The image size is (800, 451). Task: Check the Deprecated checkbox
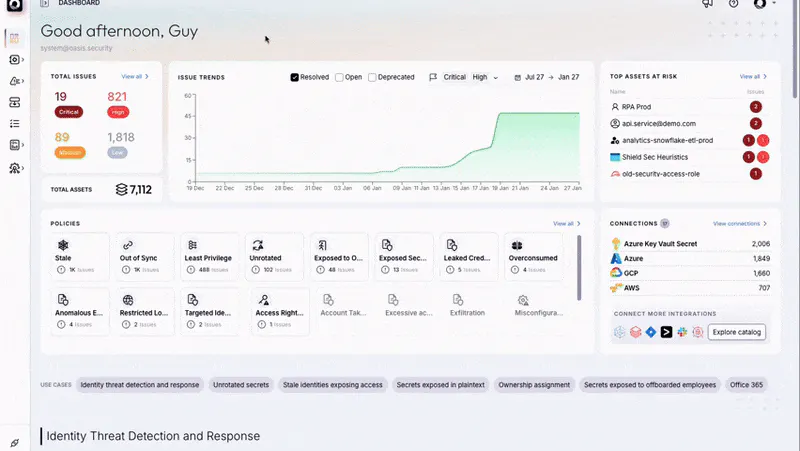[x=373, y=77]
